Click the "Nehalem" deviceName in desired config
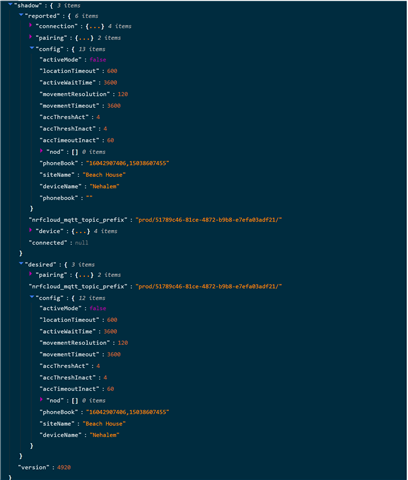This screenshot has width=408, height=480. (104, 435)
